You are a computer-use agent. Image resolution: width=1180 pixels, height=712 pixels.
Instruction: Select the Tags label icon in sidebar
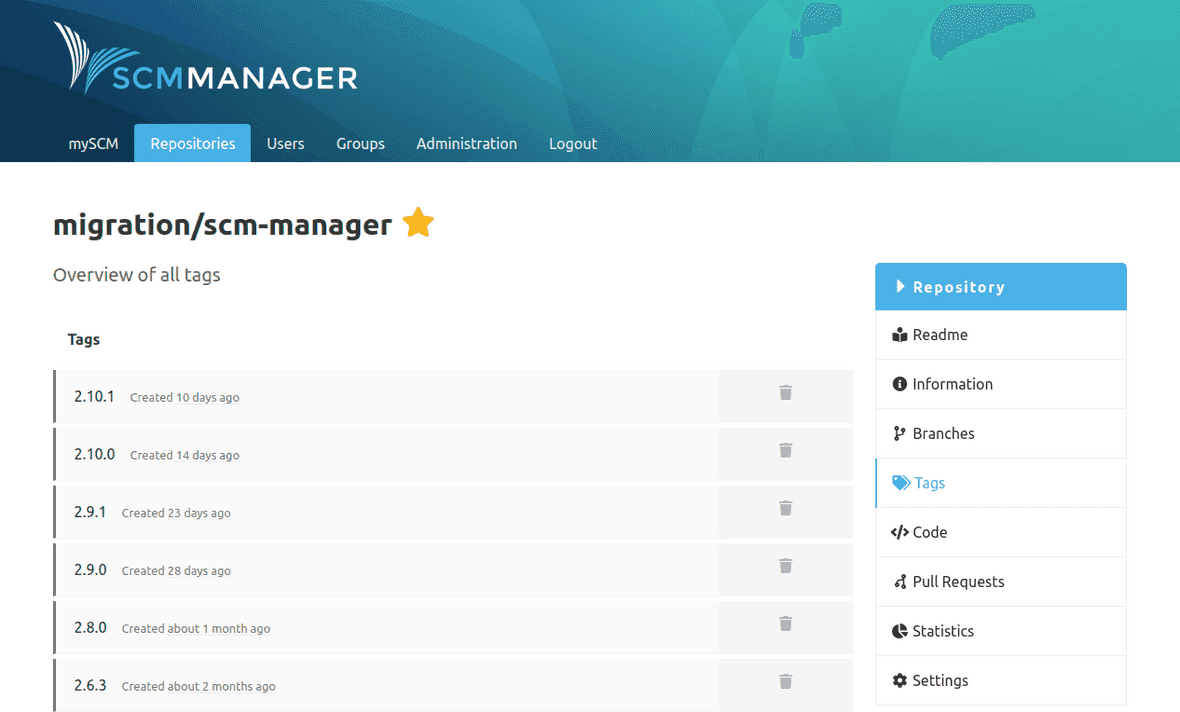(x=899, y=483)
